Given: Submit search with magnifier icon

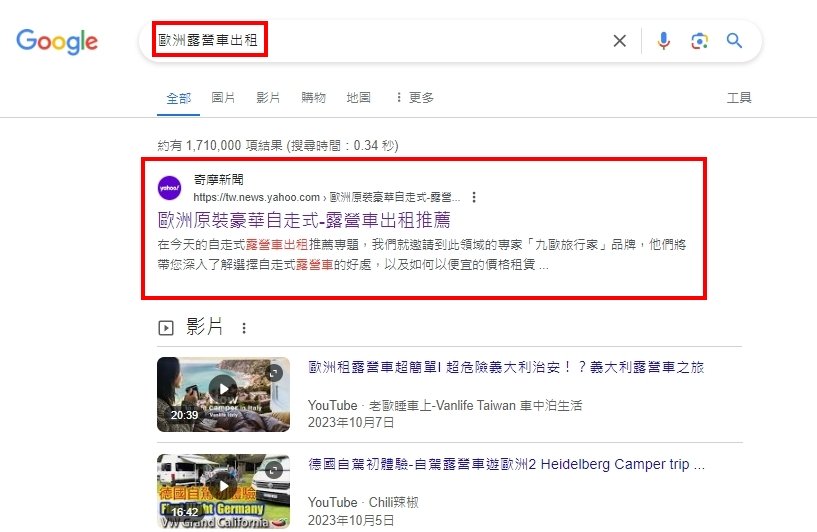Looking at the screenshot, I should click(x=734, y=41).
